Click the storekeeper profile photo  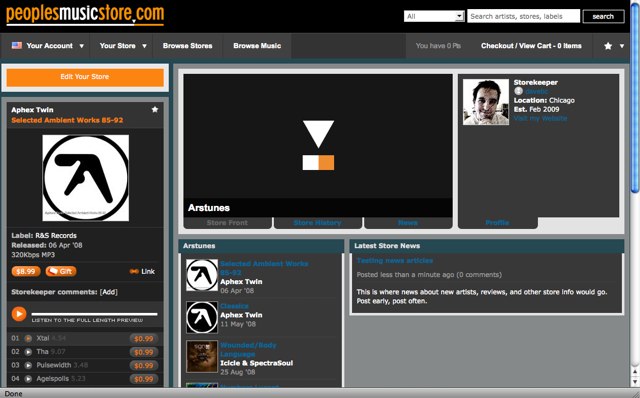click(x=486, y=102)
